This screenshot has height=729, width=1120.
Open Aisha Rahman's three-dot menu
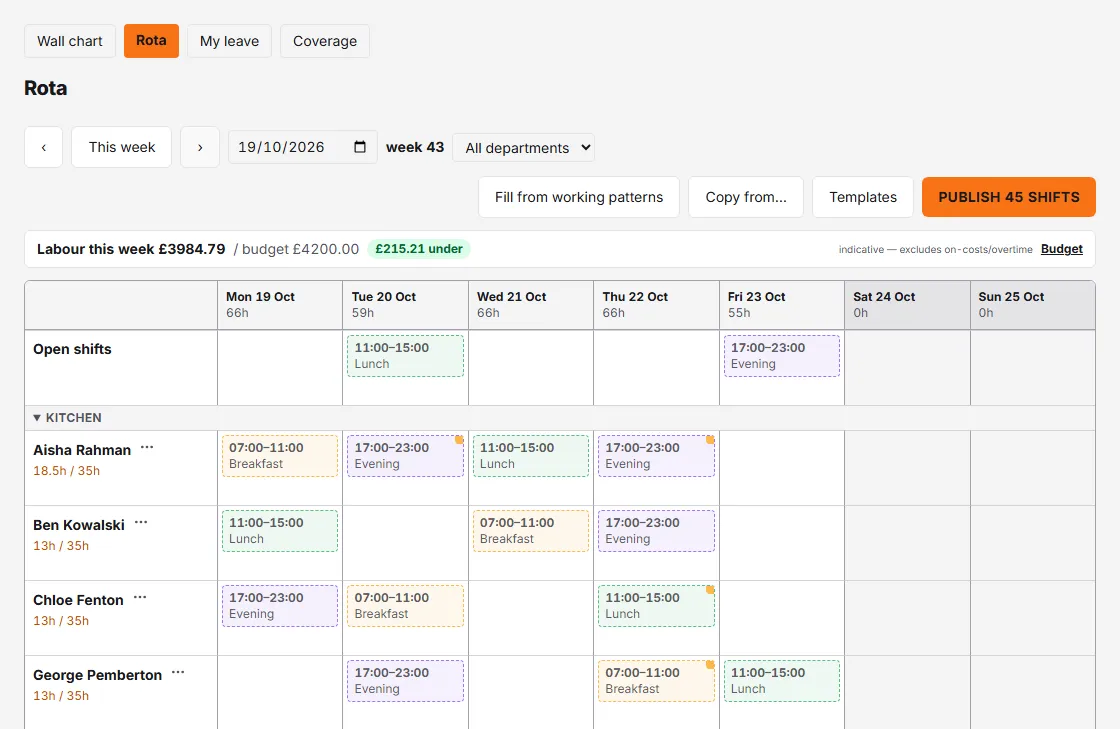point(147,448)
